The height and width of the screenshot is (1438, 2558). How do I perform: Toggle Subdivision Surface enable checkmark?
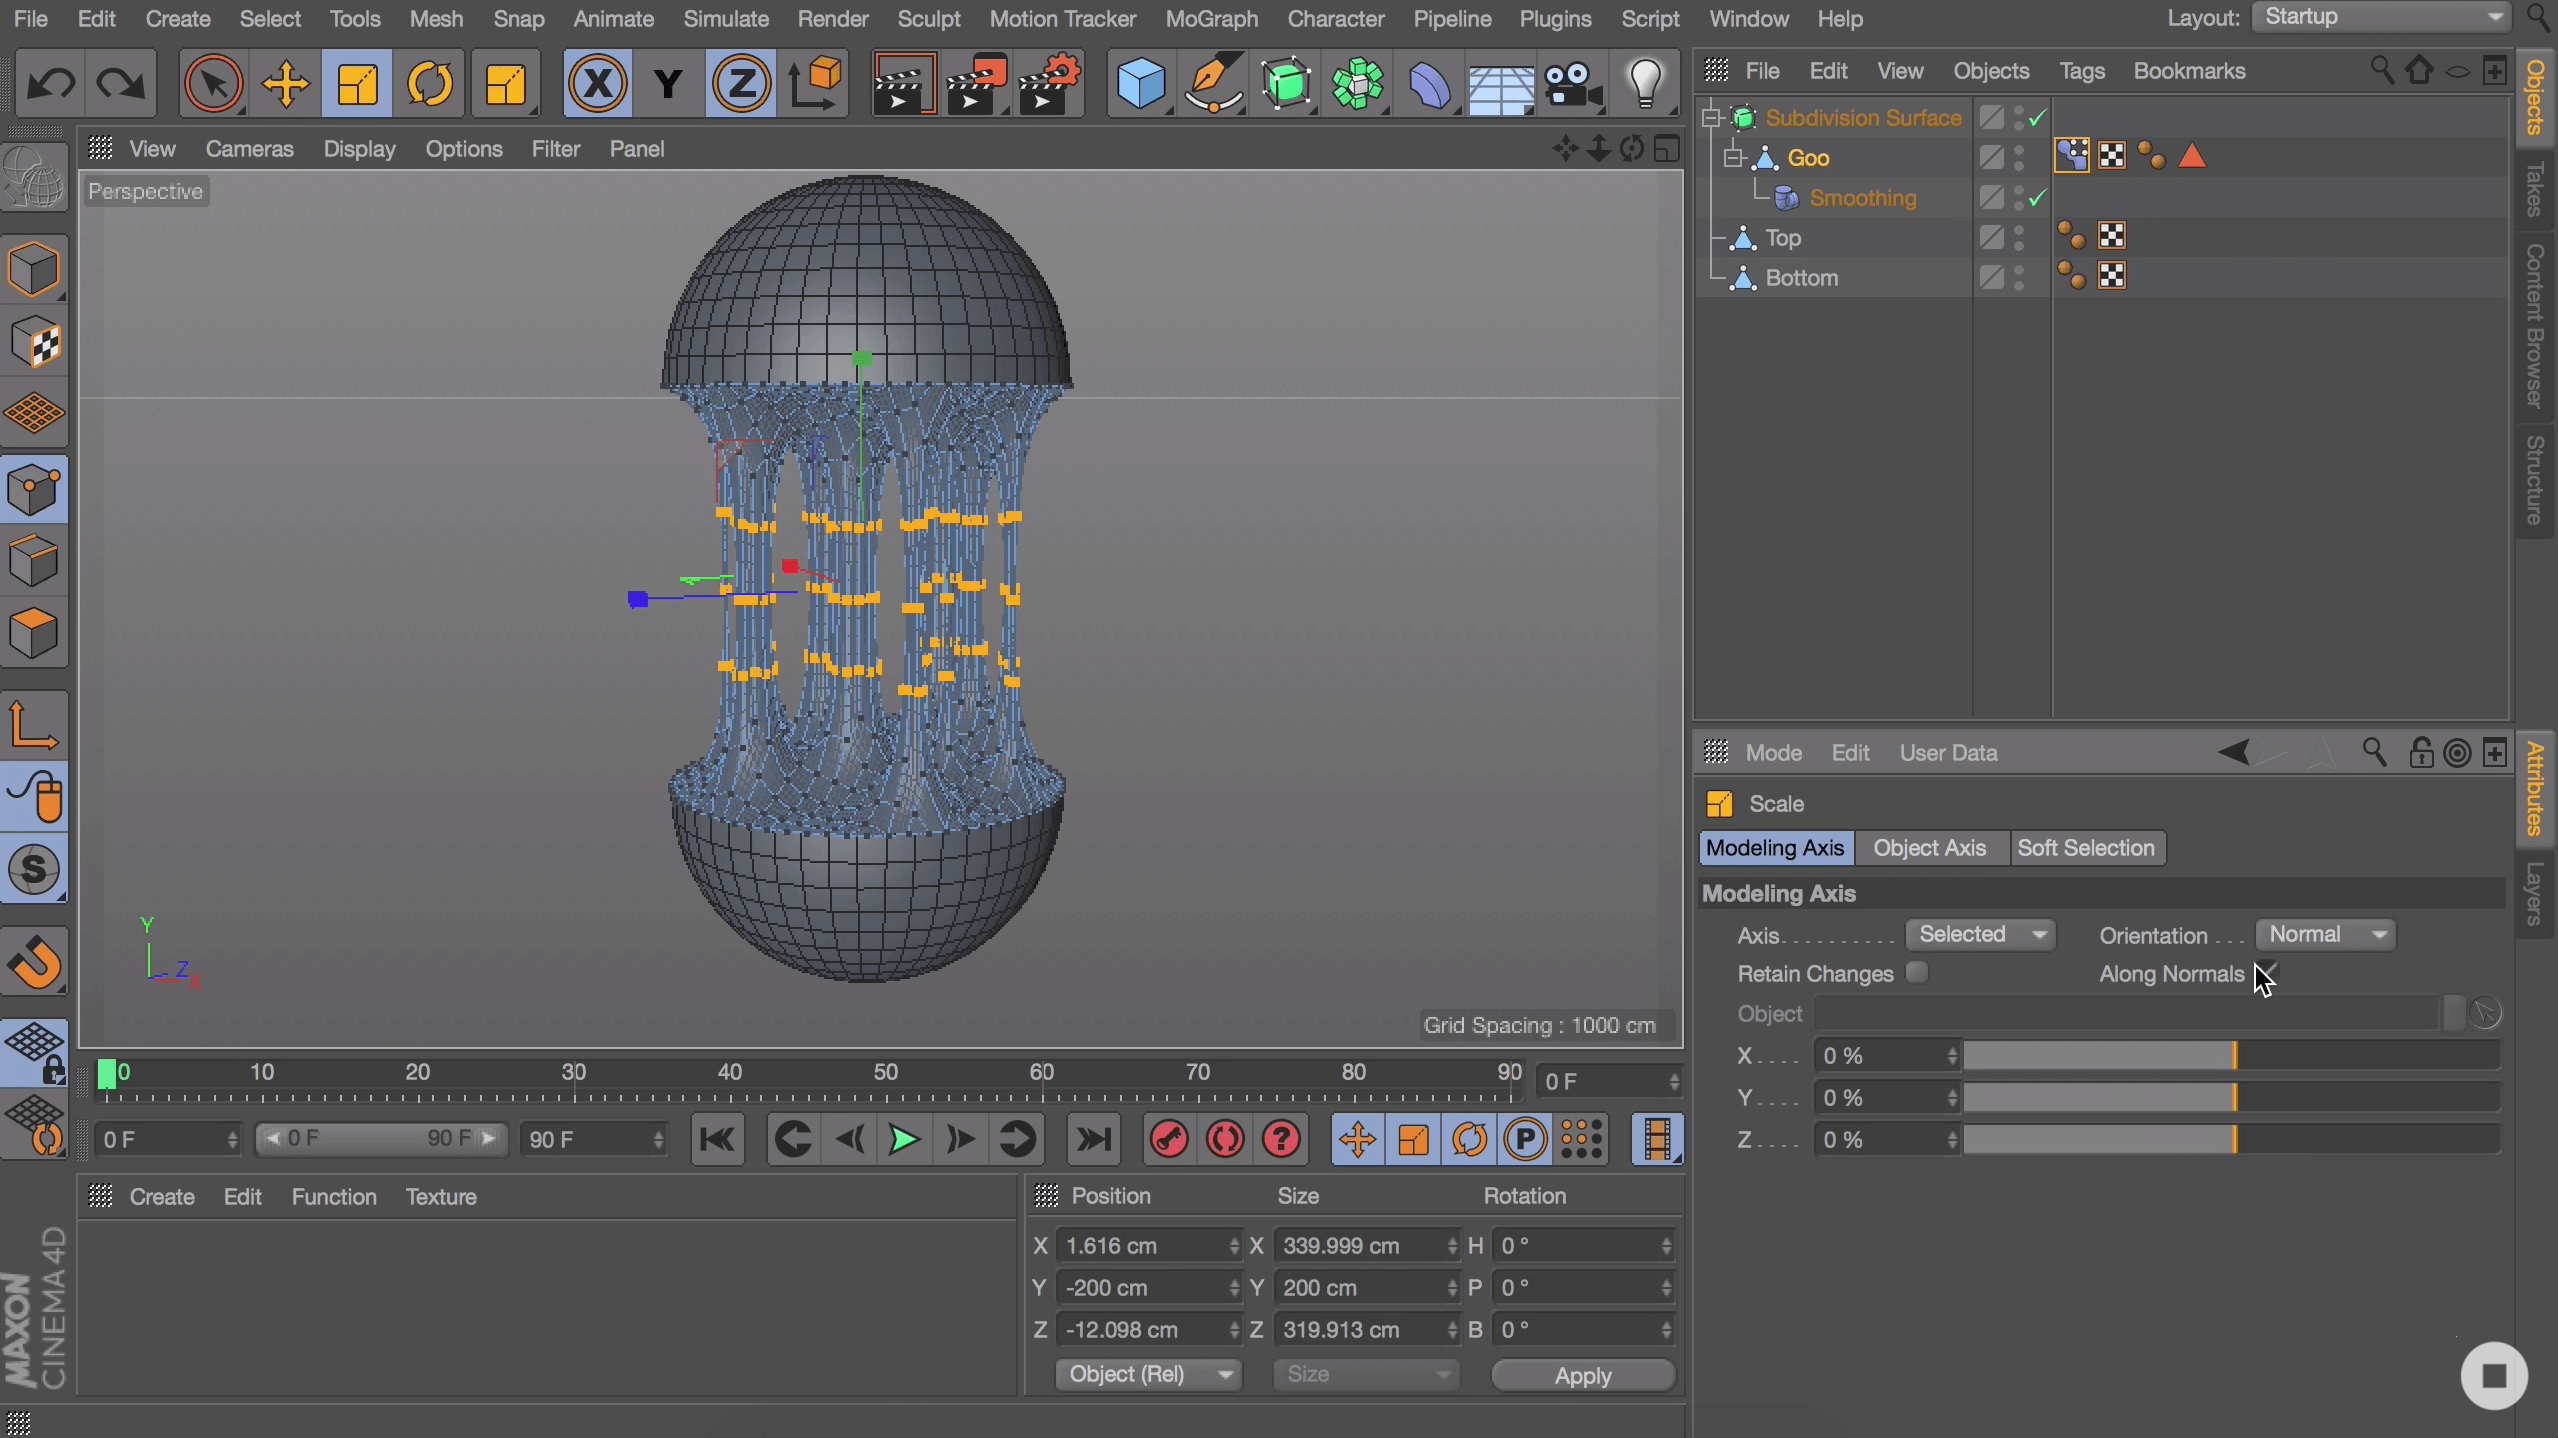(2038, 118)
